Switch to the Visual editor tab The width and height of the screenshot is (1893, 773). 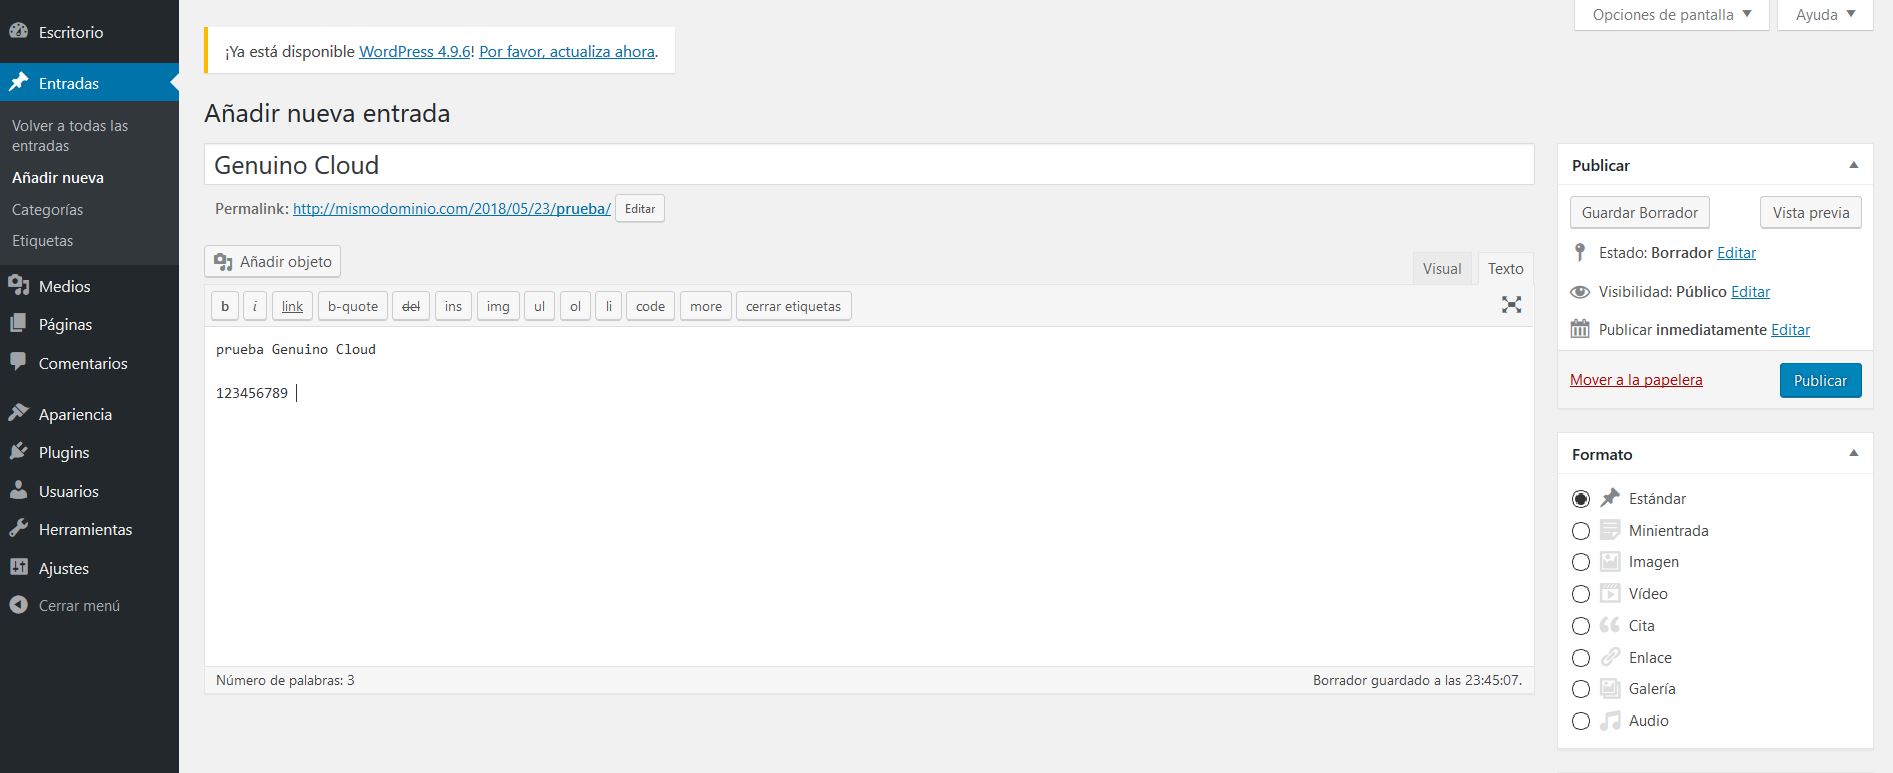[1442, 268]
